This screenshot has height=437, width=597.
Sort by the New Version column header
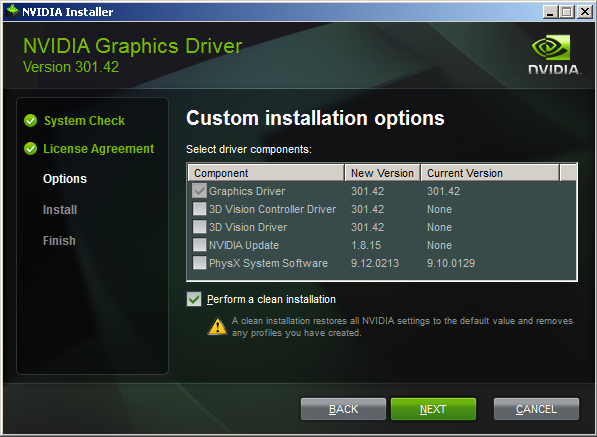coord(383,173)
